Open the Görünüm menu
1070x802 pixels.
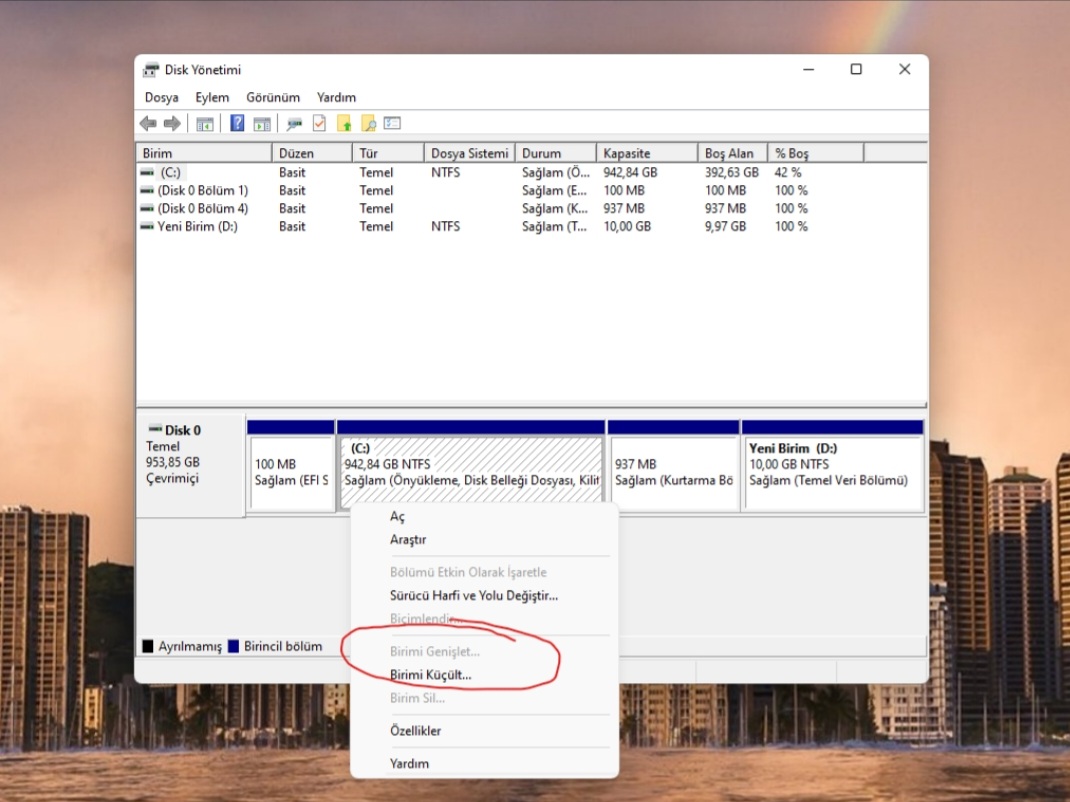tap(273, 98)
